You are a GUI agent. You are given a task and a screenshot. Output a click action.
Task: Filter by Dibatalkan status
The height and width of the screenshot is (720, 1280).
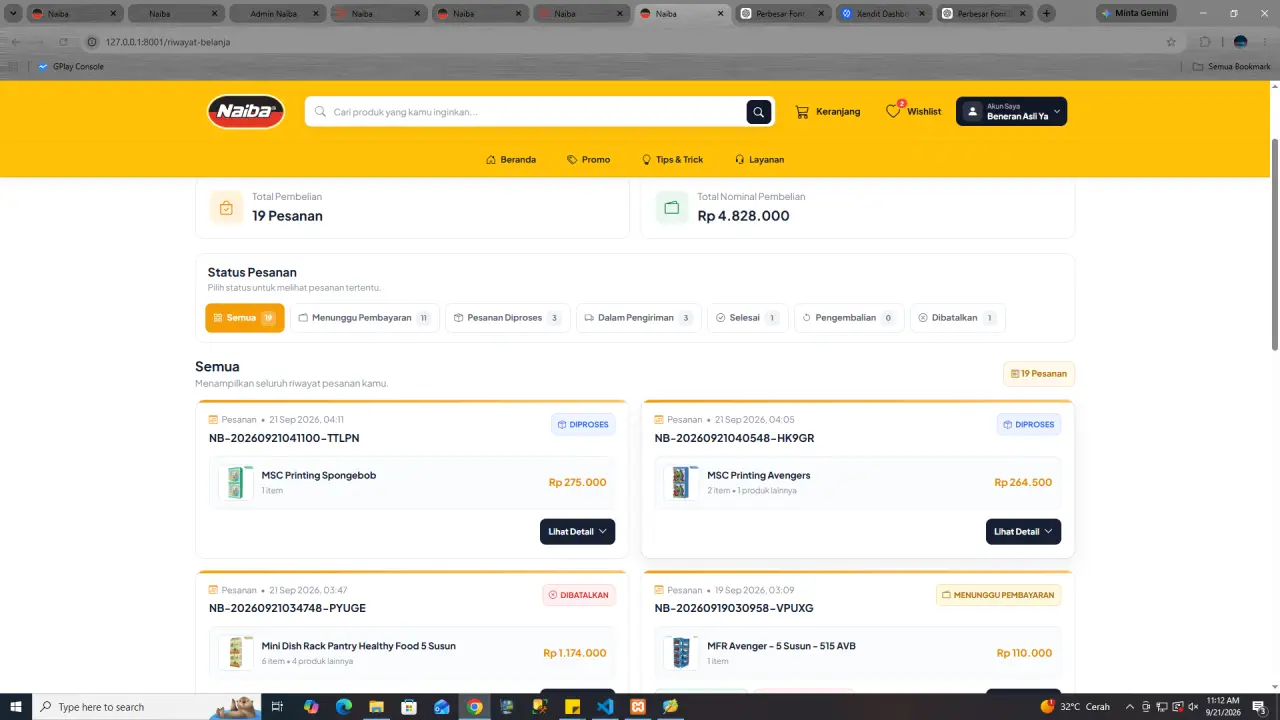tap(958, 318)
